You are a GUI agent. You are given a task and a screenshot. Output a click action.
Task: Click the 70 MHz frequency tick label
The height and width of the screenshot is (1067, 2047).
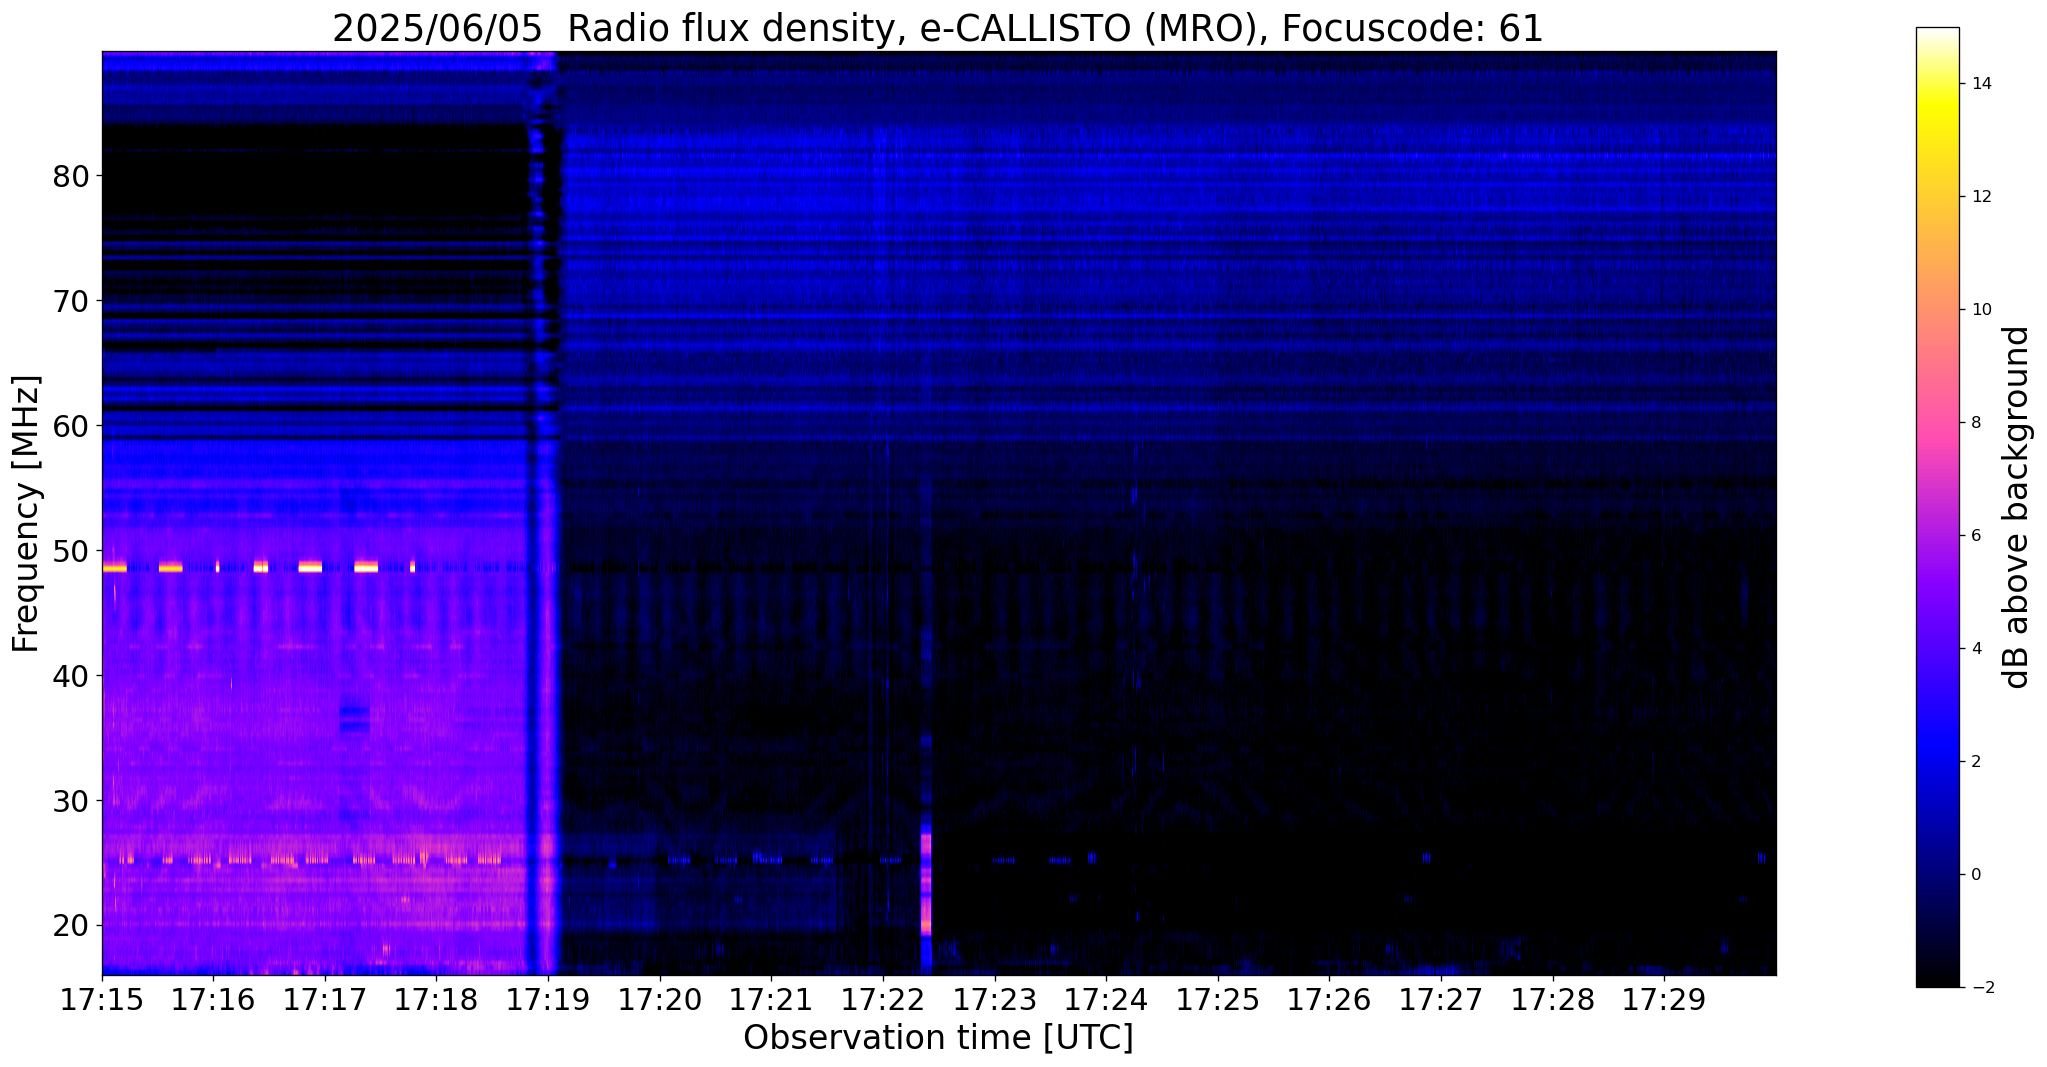(71, 301)
